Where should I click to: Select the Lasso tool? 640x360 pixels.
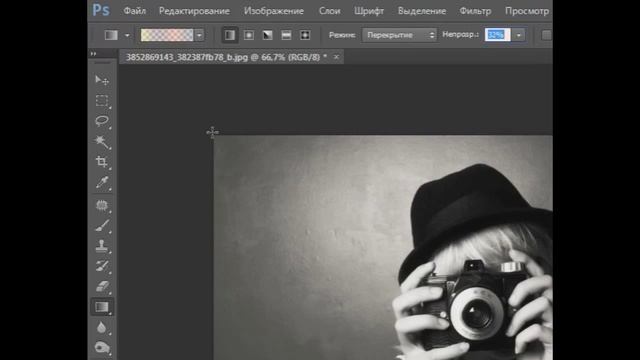point(102,121)
